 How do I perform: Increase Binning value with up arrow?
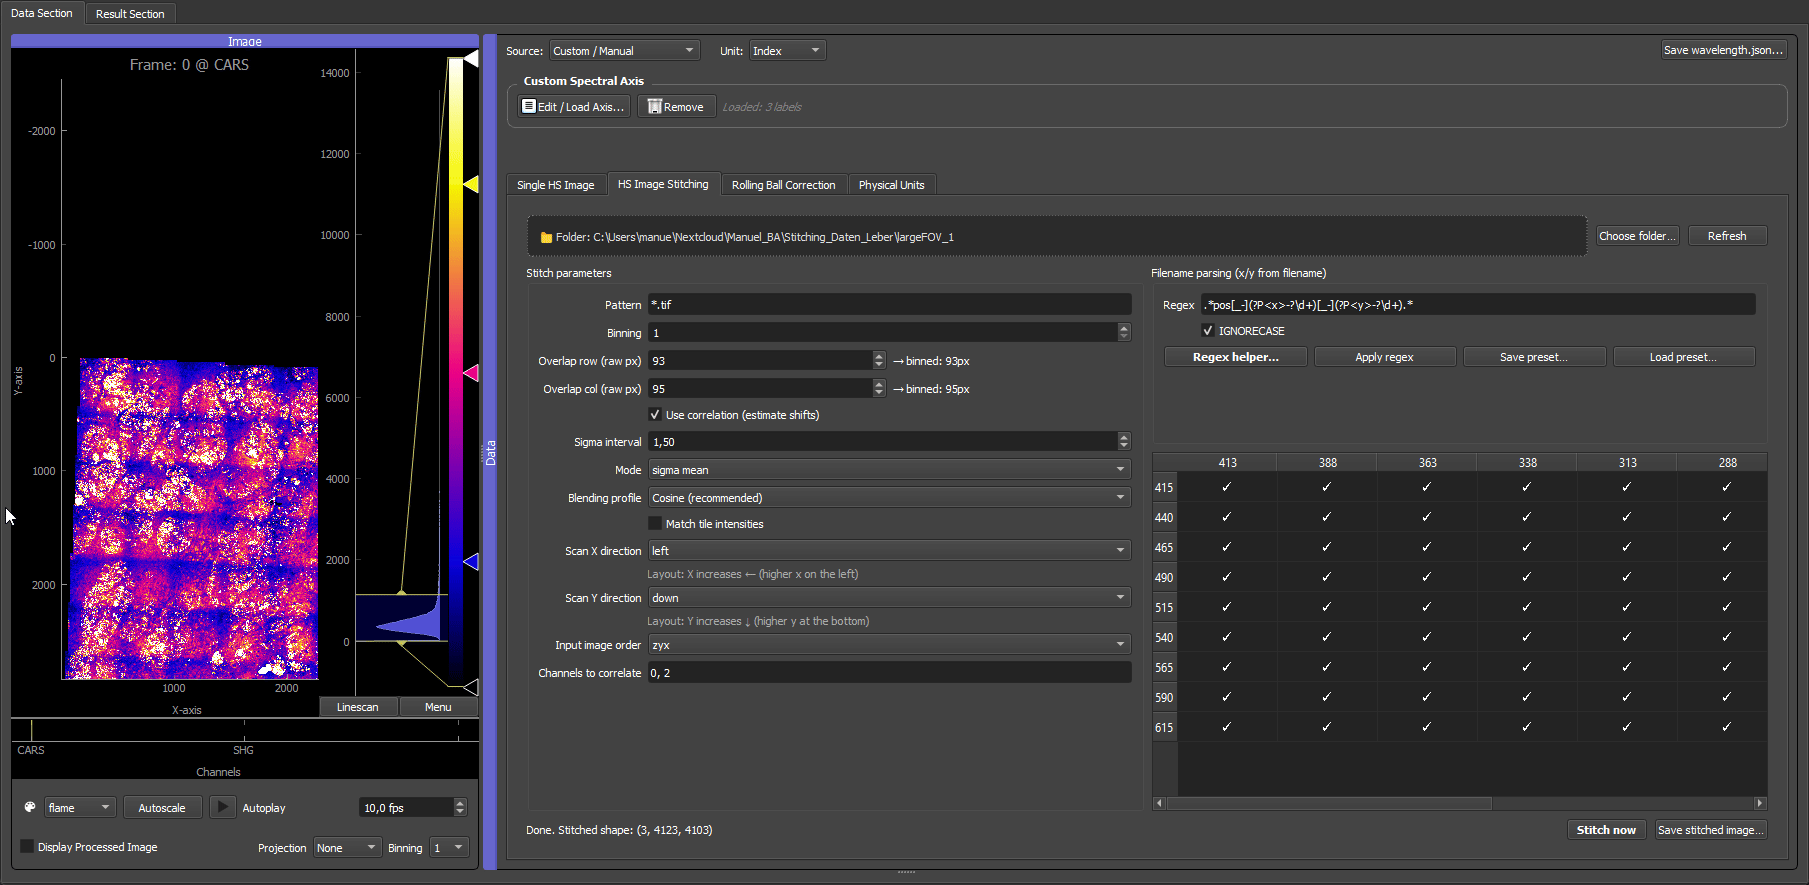[x=1124, y=328]
